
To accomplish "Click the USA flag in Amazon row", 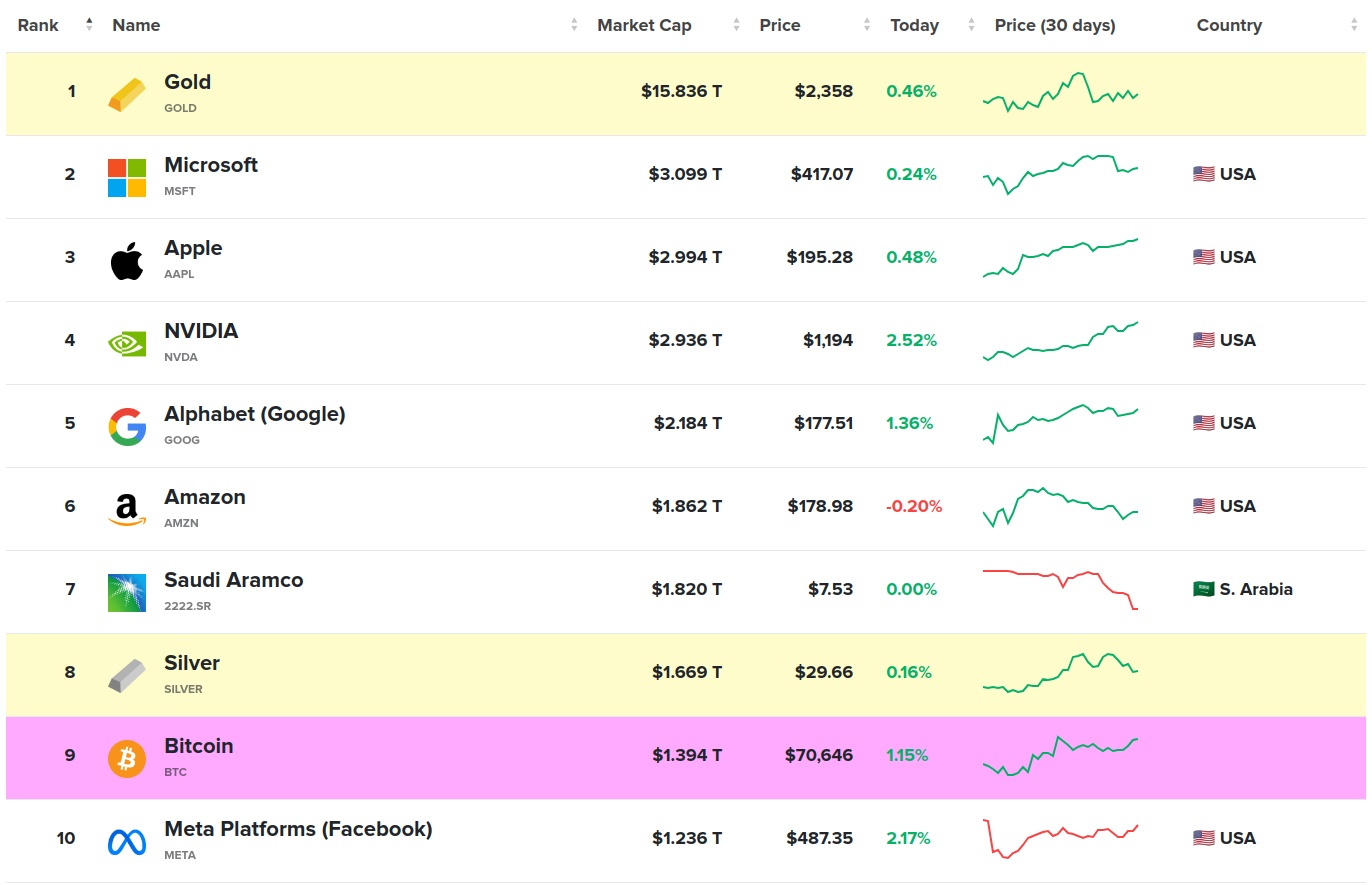I will [x=1203, y=506].
